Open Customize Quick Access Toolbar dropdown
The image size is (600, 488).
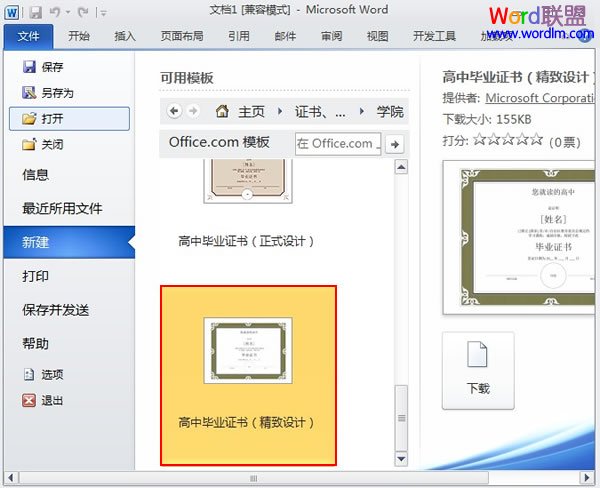pos(103,13)
